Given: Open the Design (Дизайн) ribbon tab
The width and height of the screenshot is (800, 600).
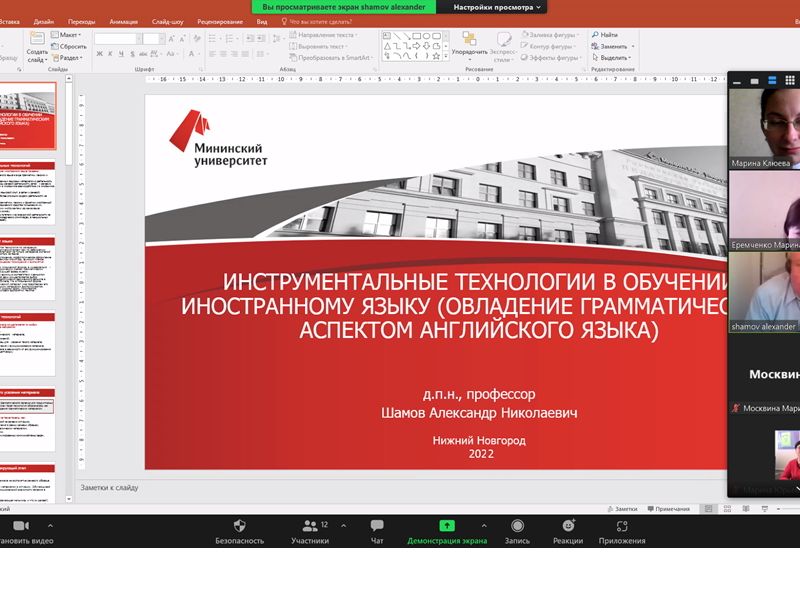Looking at the screenshot, I should tap(43, 20).
